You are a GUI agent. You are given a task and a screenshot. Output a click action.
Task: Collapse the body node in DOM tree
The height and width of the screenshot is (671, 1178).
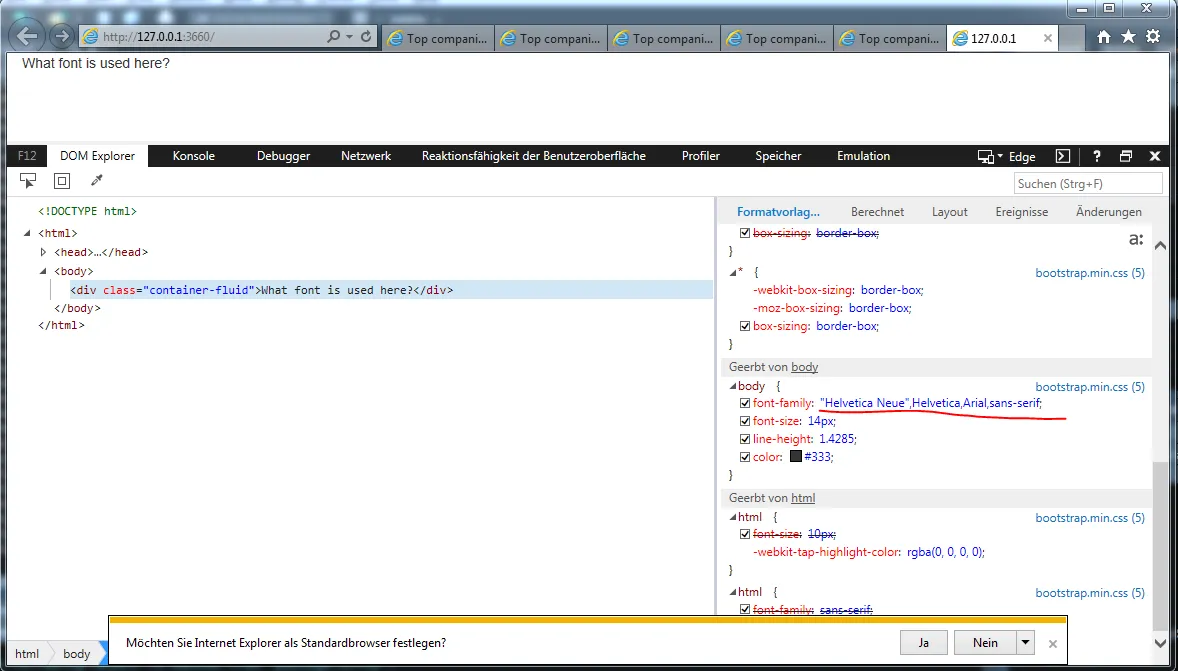44,271
